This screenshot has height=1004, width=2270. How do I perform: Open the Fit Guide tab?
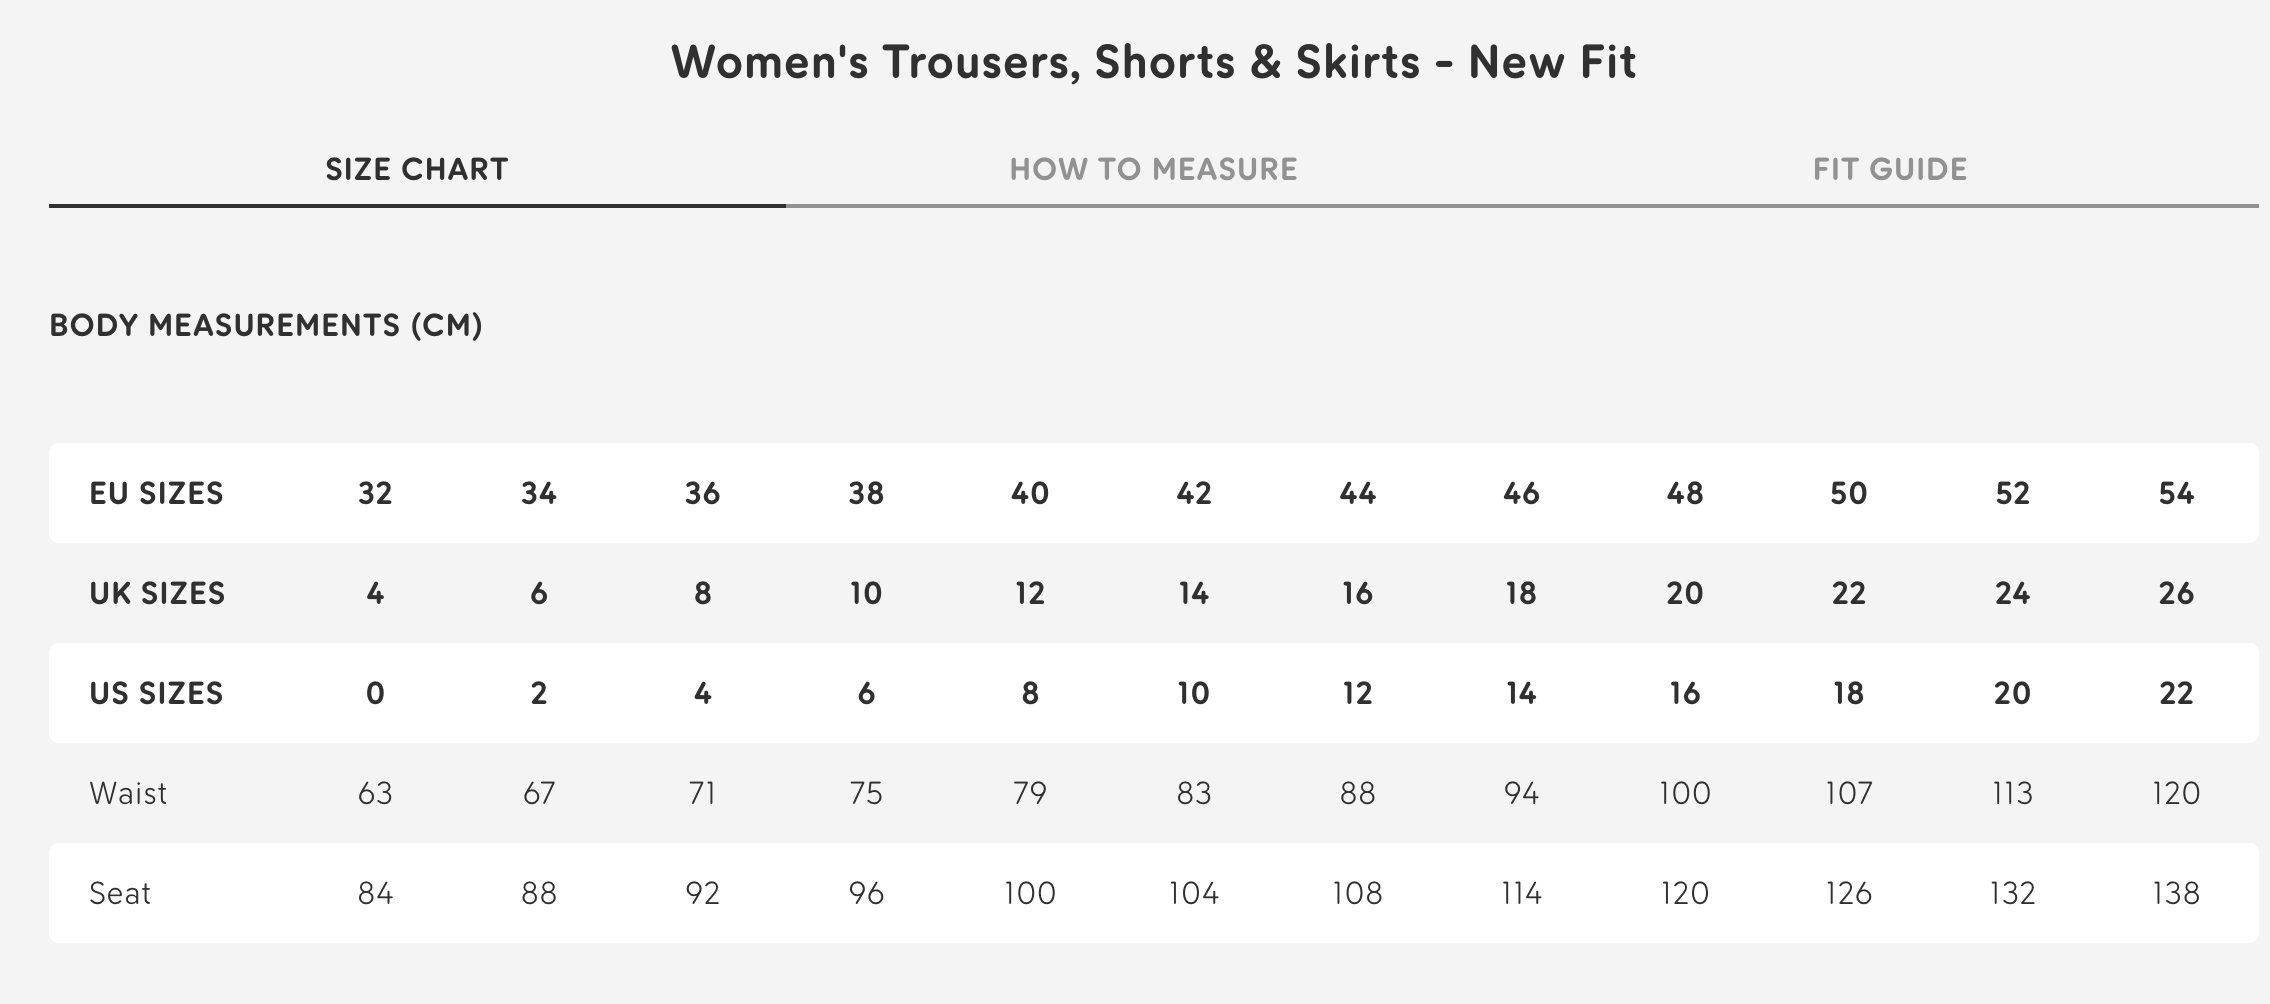(x=1890, y=169)
